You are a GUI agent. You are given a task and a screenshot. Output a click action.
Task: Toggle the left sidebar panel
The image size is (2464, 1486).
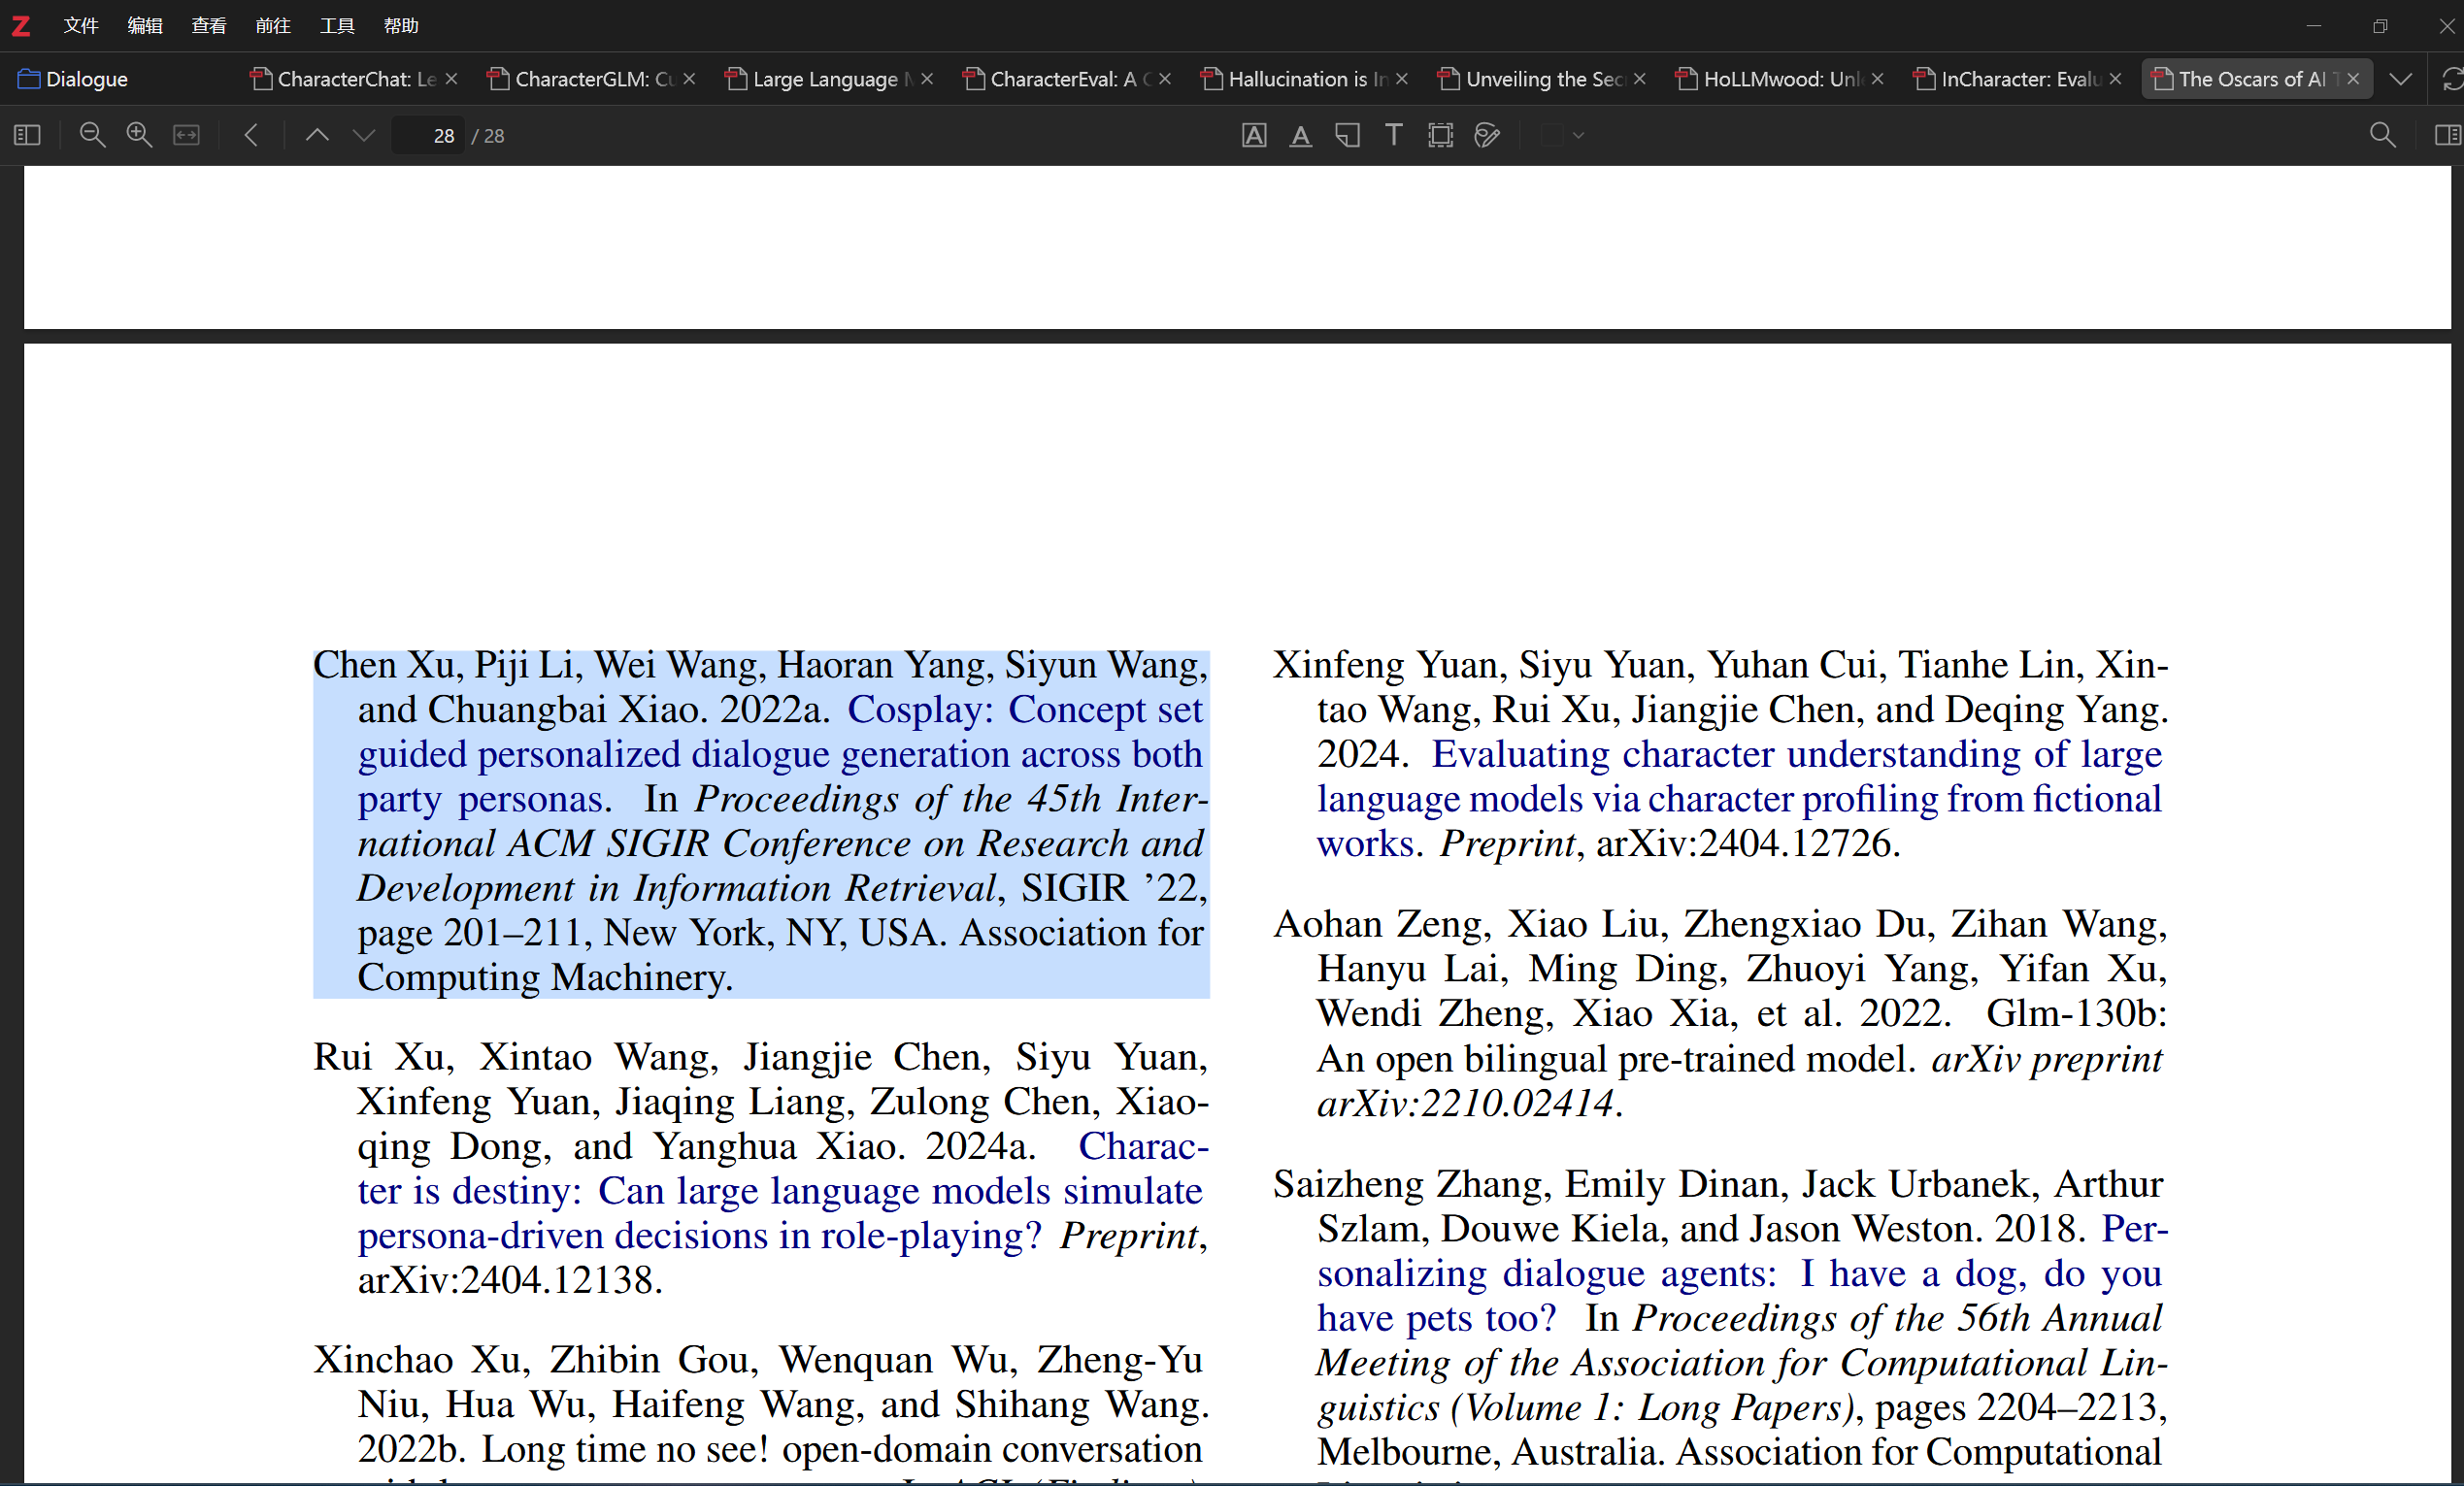click(x=27, y=135)
